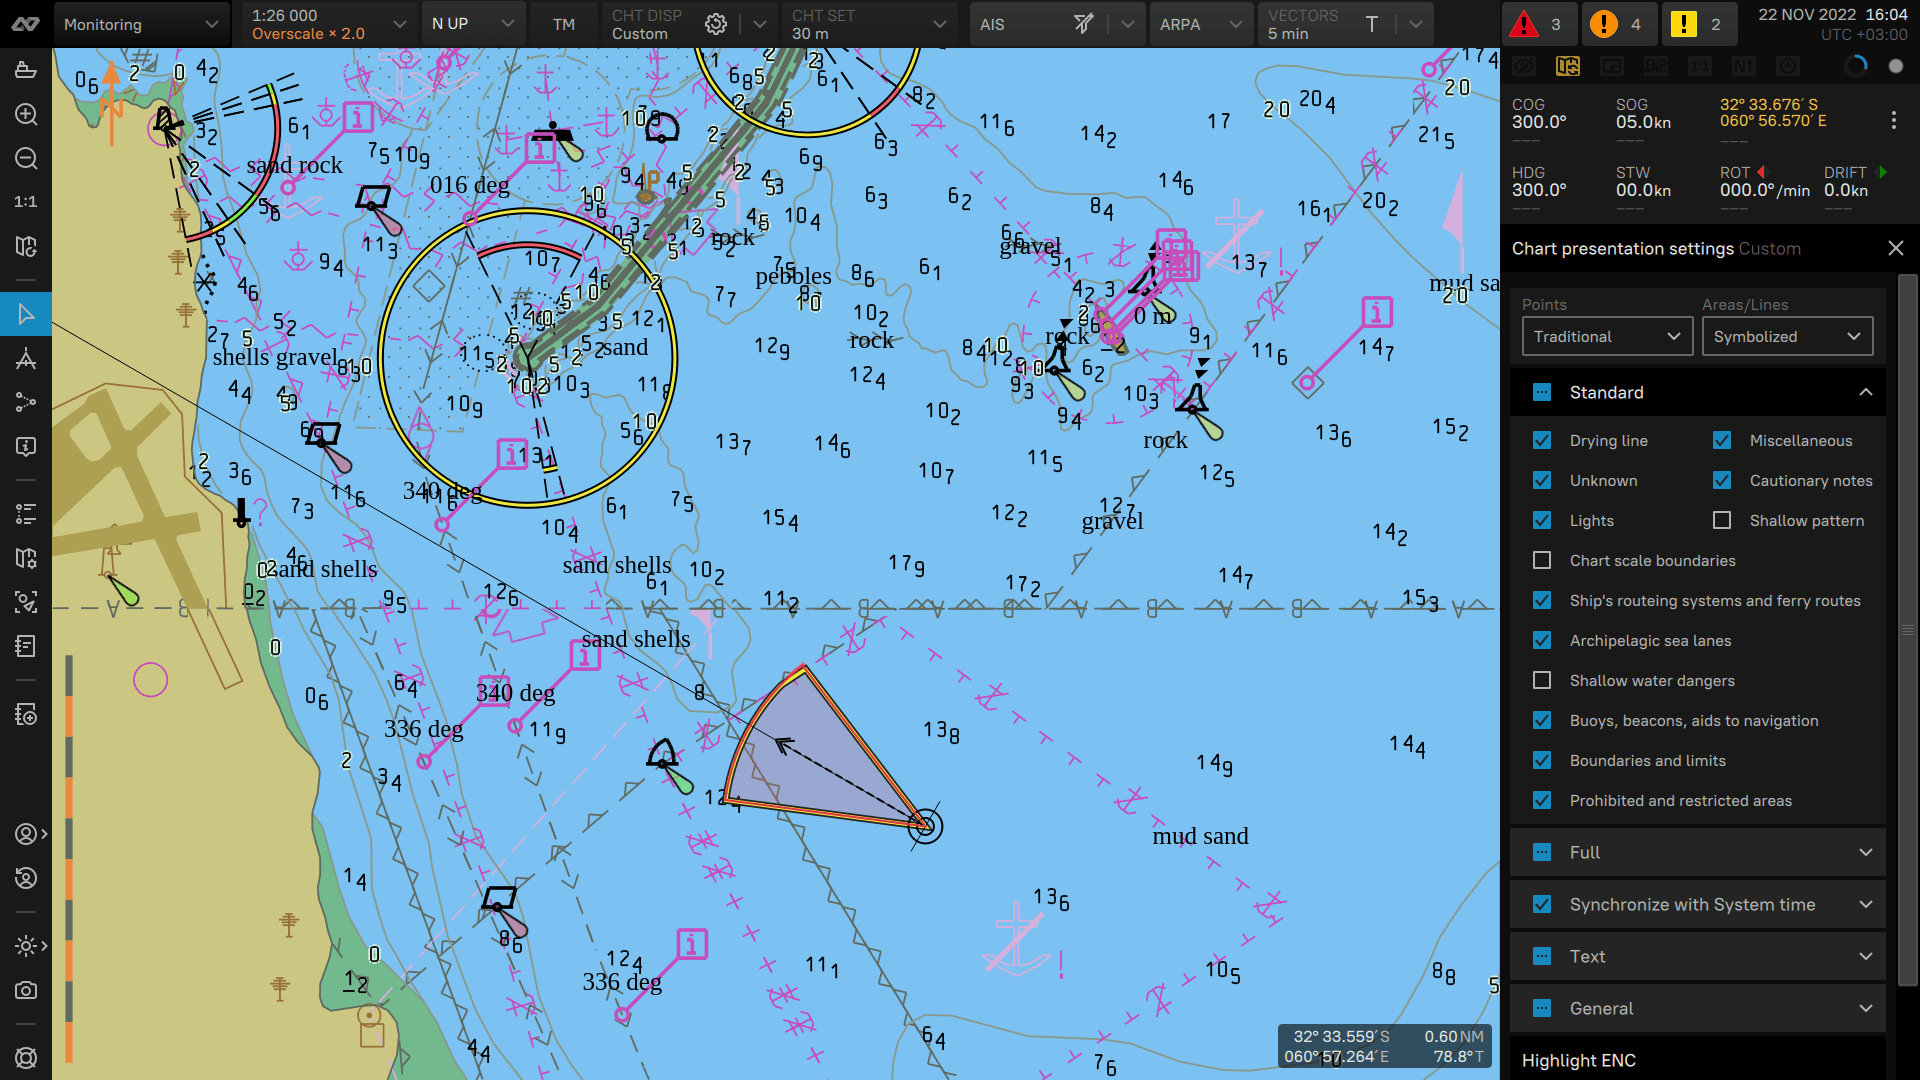Open the screenshot camera tool
Viewport: 1920px width, 1080px height.
point(26,990)
